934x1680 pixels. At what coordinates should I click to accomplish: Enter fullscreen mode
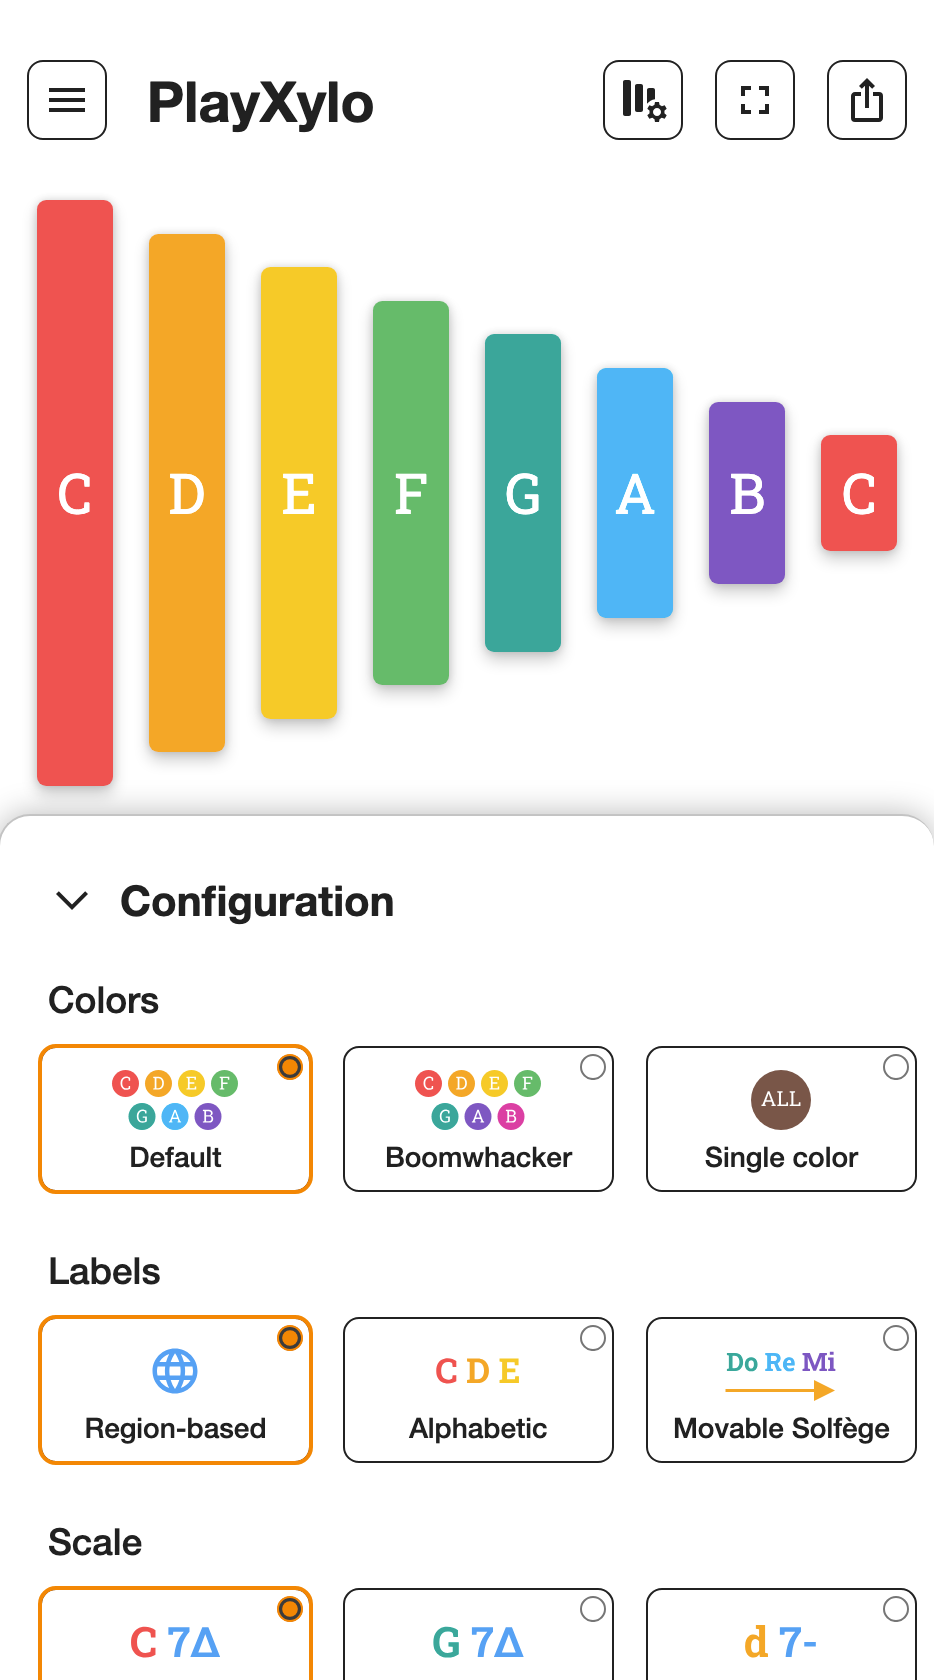[x=755, y=100]
